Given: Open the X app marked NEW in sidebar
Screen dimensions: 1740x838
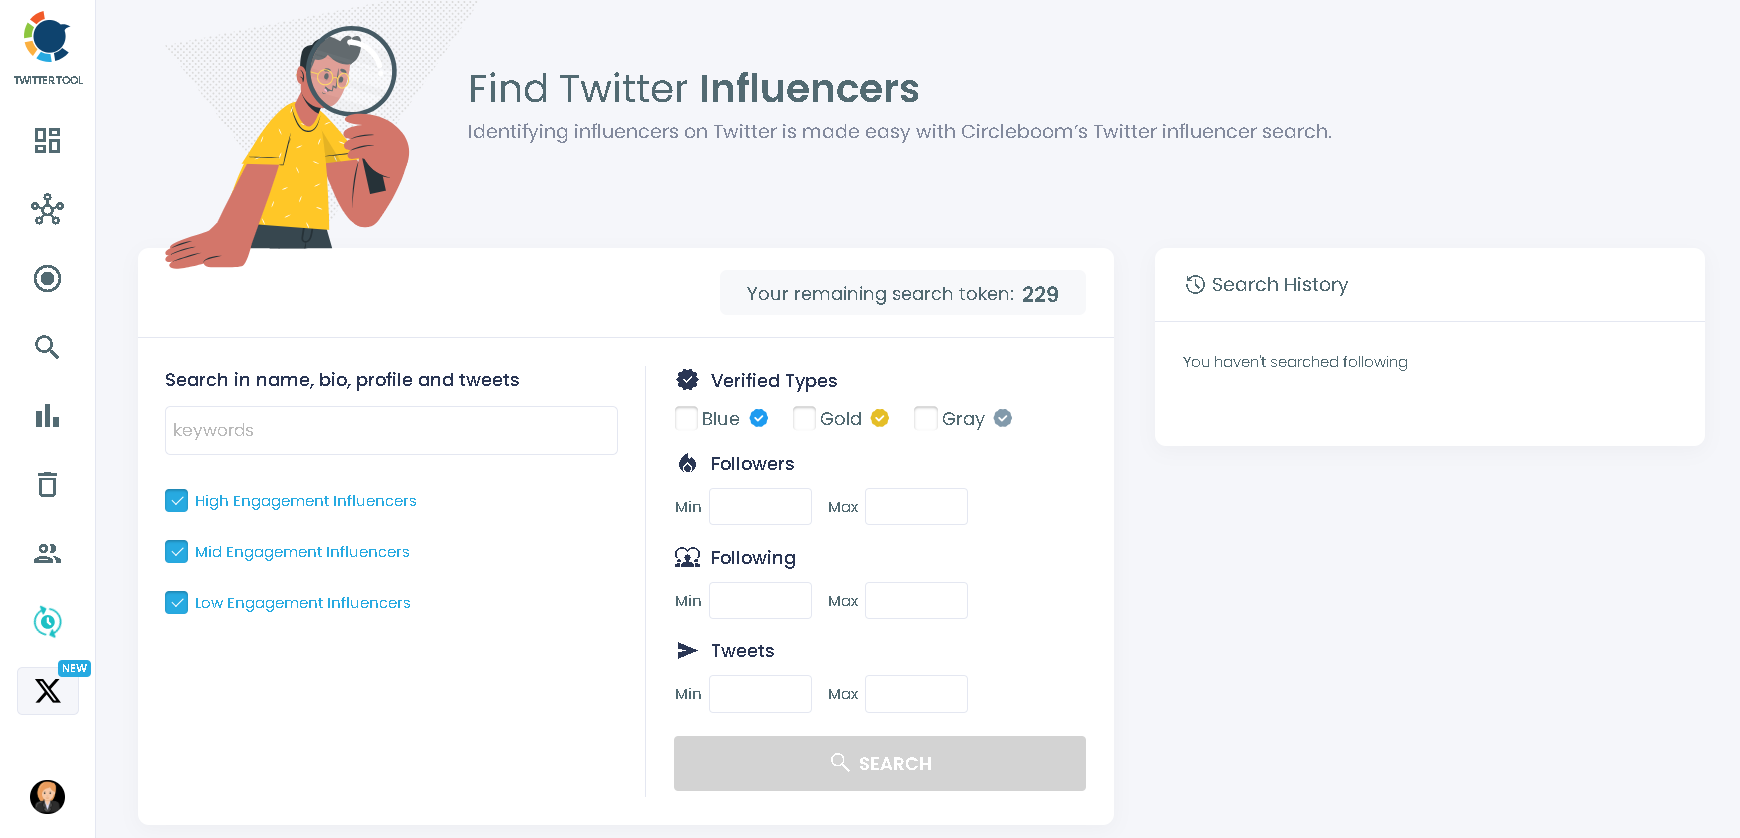Looking at the screenshot, I should pyautogui.click(x=47, y=690).
